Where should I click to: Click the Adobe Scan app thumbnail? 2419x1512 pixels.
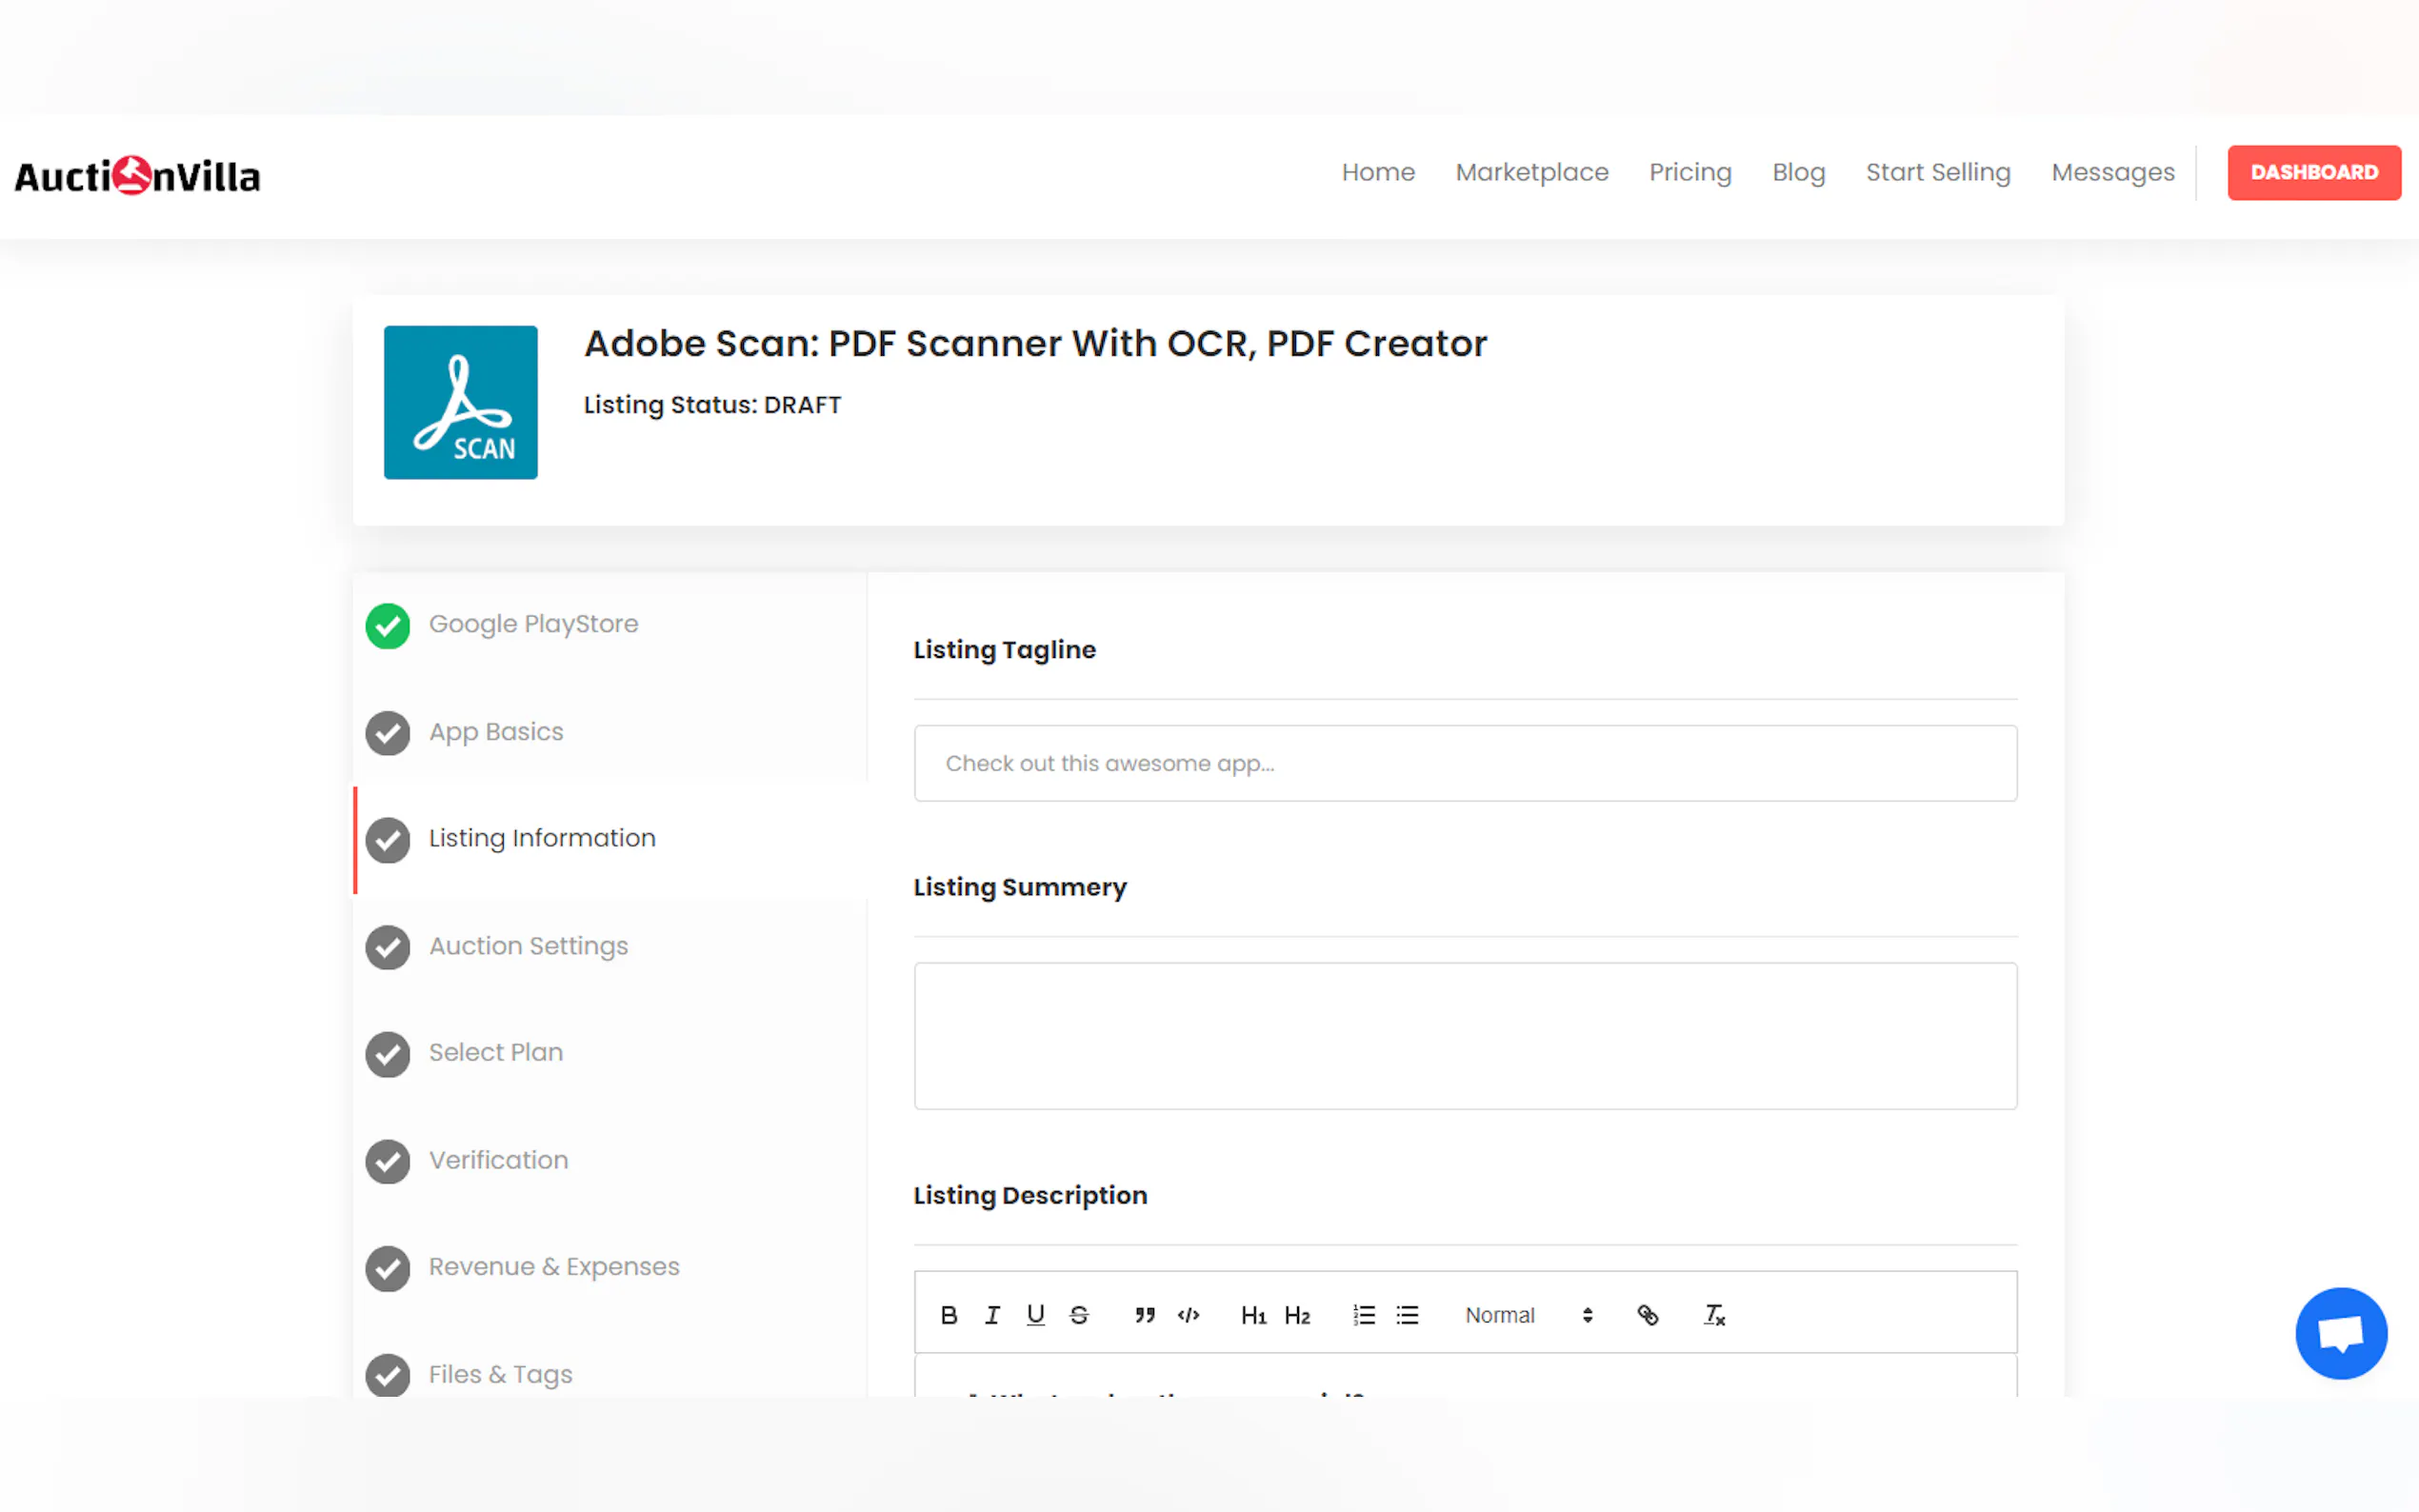[x=460, y=402]
